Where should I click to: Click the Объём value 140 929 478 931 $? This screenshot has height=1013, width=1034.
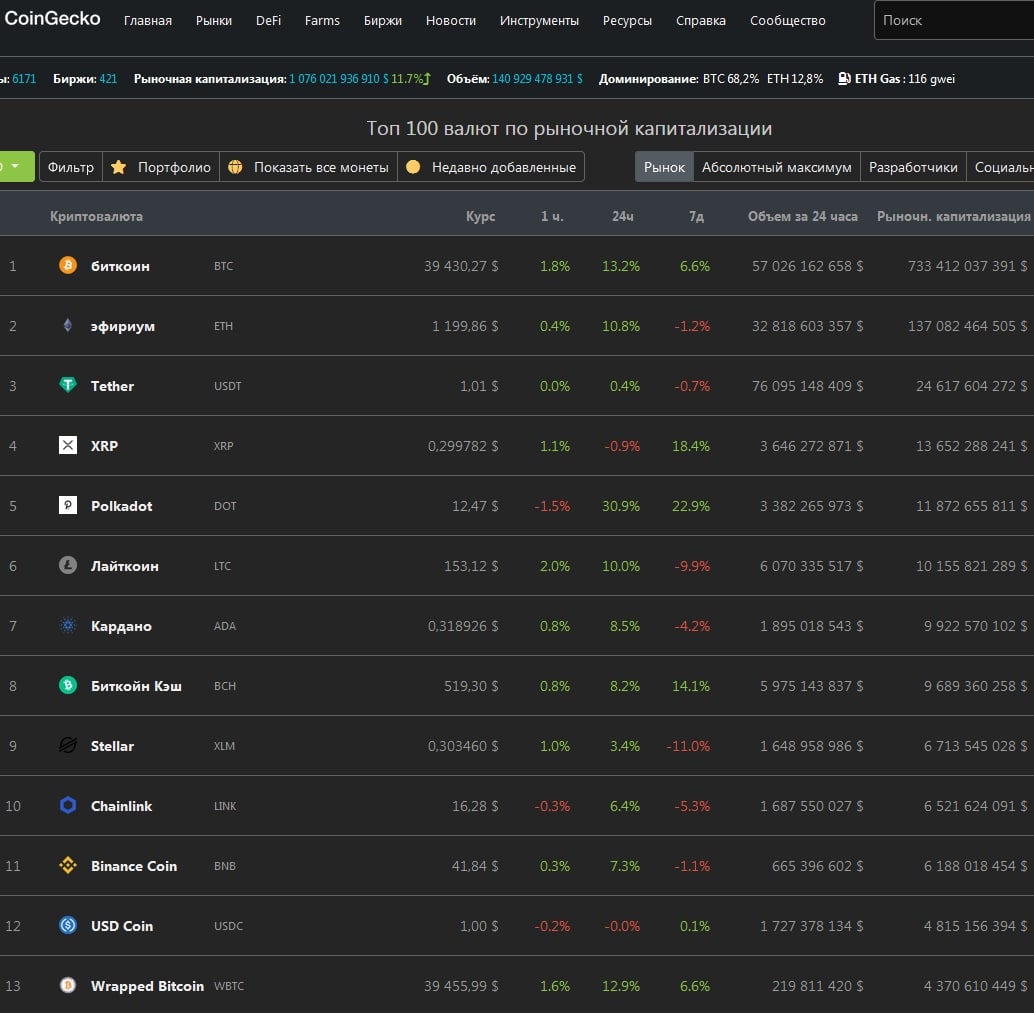[x=537, y=79]
